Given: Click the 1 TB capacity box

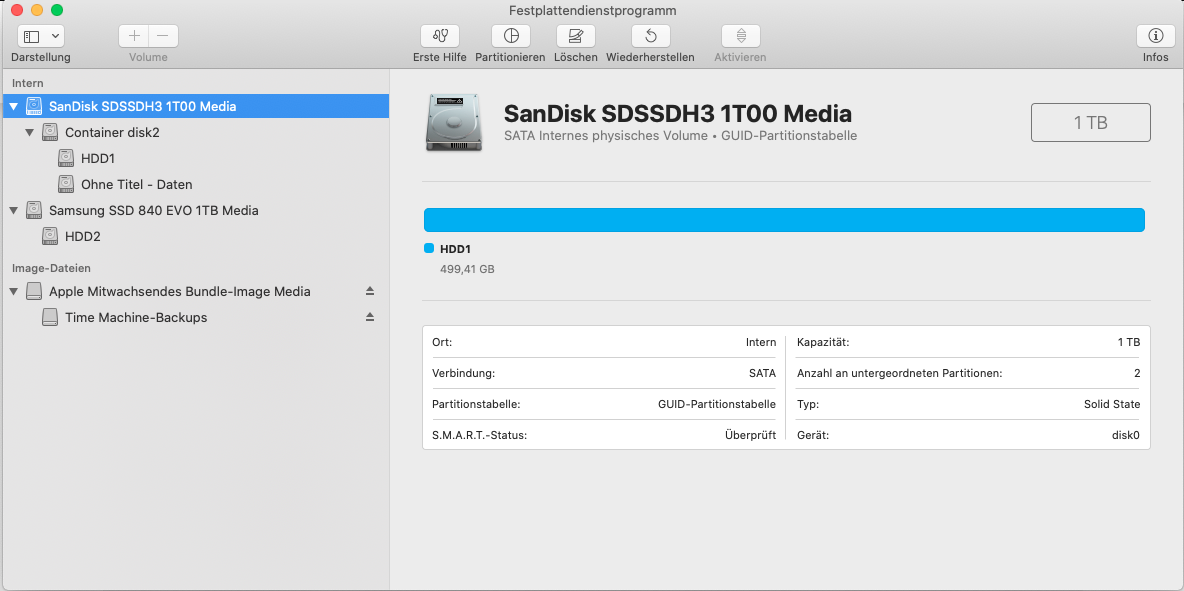Looking at the screenshot, I should 1090,123.
